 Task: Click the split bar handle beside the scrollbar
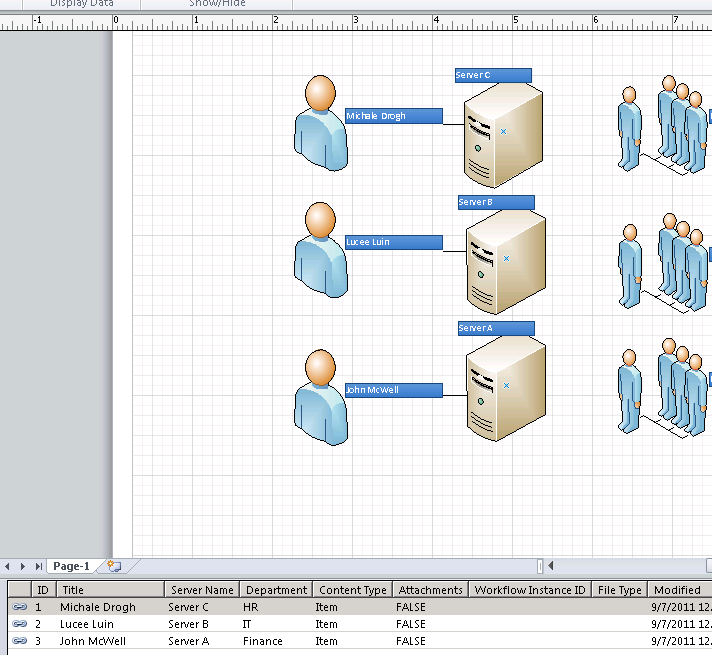point(540,566)
